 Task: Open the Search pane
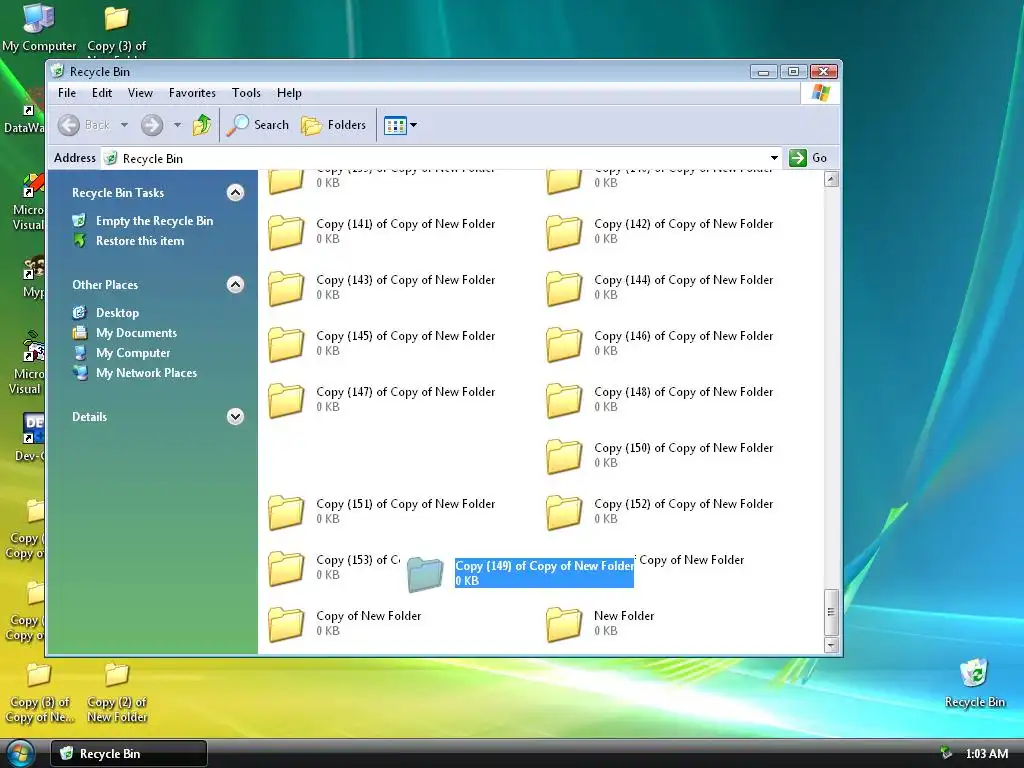[258, 125]
